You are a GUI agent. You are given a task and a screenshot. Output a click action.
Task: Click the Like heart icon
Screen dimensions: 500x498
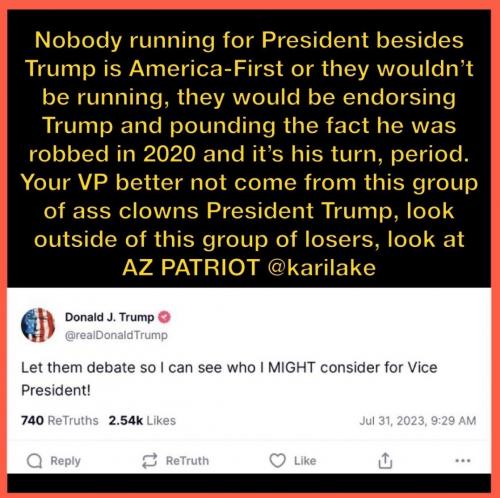[x=277, y=461]
